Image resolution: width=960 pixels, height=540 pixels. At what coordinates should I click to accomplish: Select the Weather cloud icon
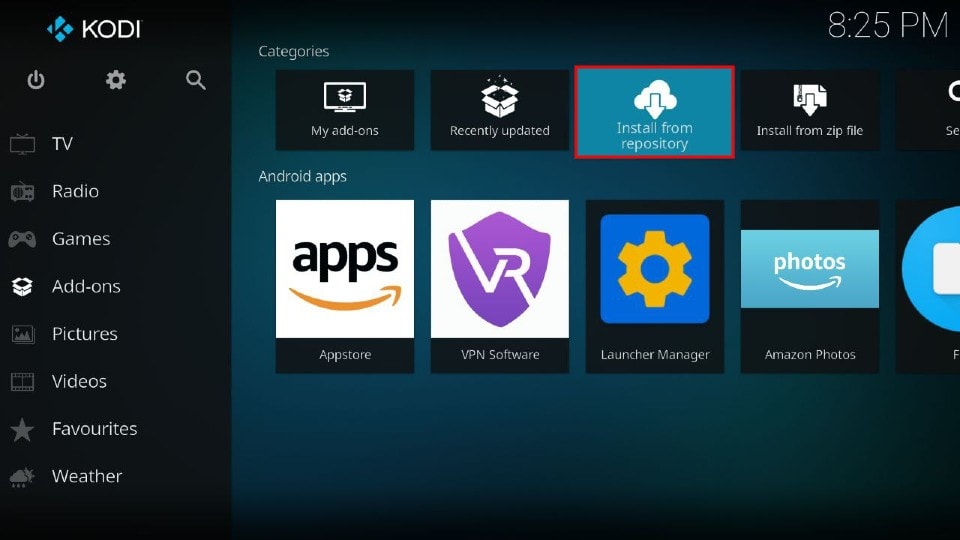[22, 476]
